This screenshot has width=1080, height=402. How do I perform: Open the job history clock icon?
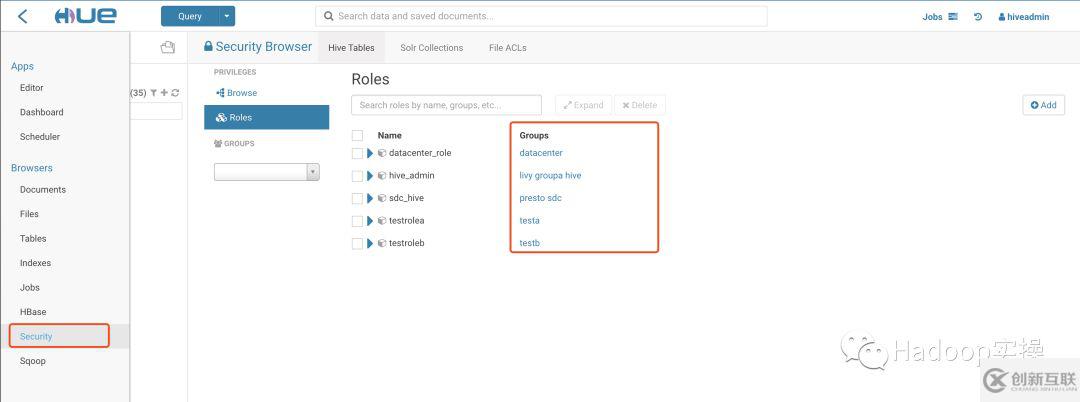[x=977, y=17]
